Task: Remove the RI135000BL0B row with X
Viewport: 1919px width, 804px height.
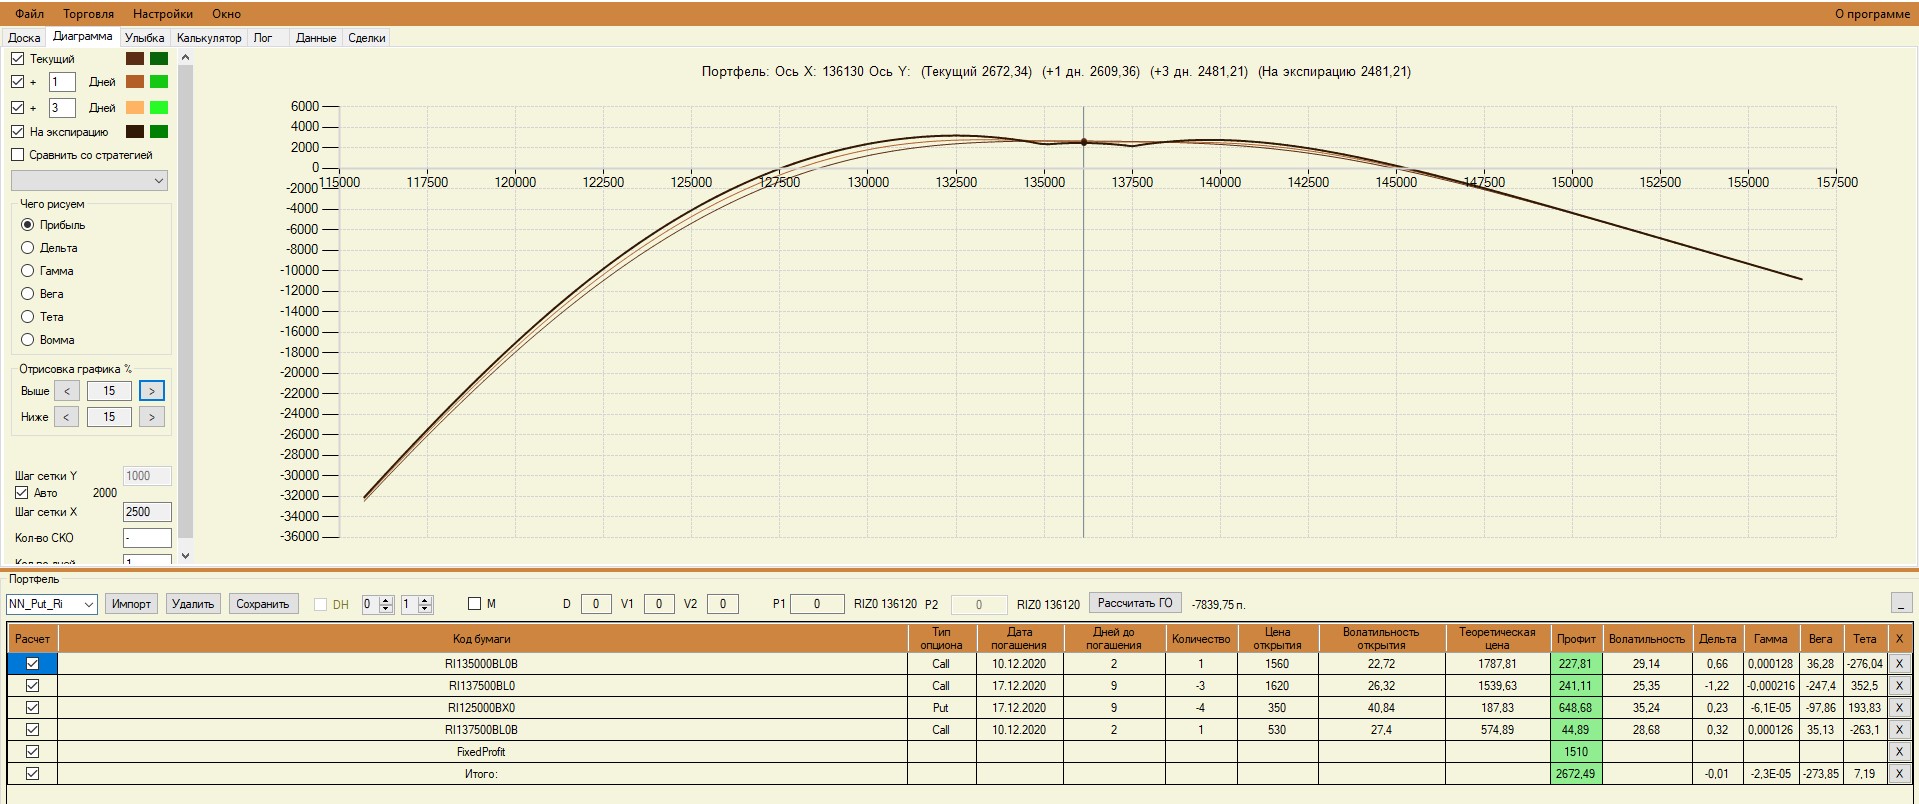Action: (x=1899, y=663)
